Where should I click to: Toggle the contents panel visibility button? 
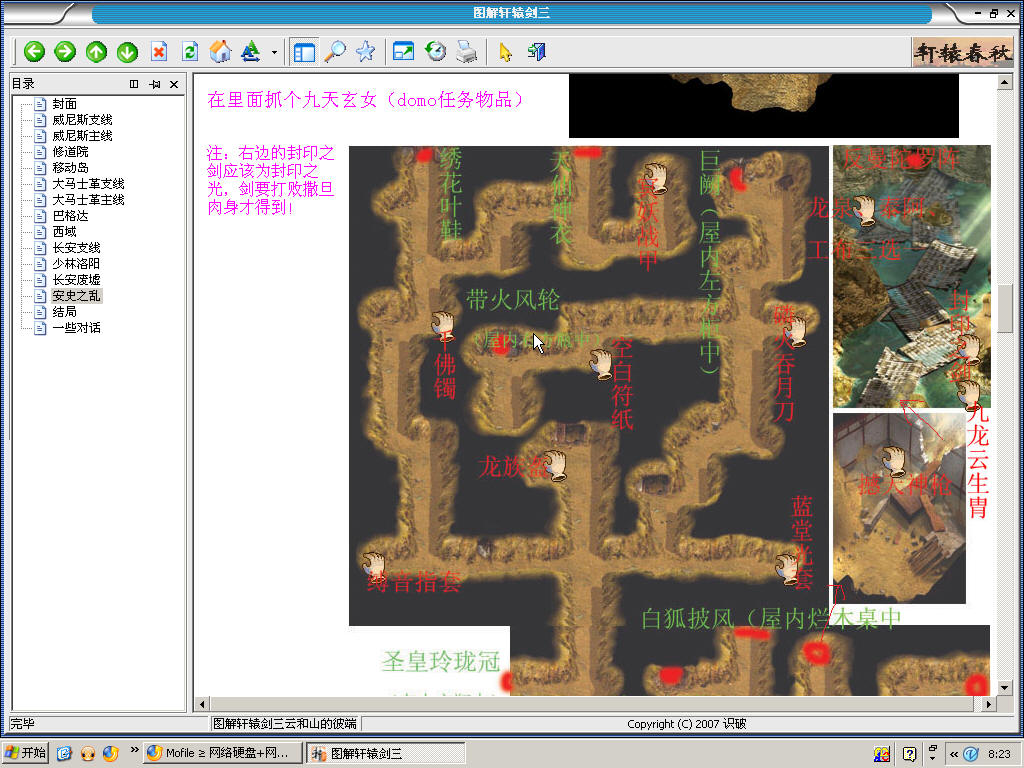coord(304,52)
